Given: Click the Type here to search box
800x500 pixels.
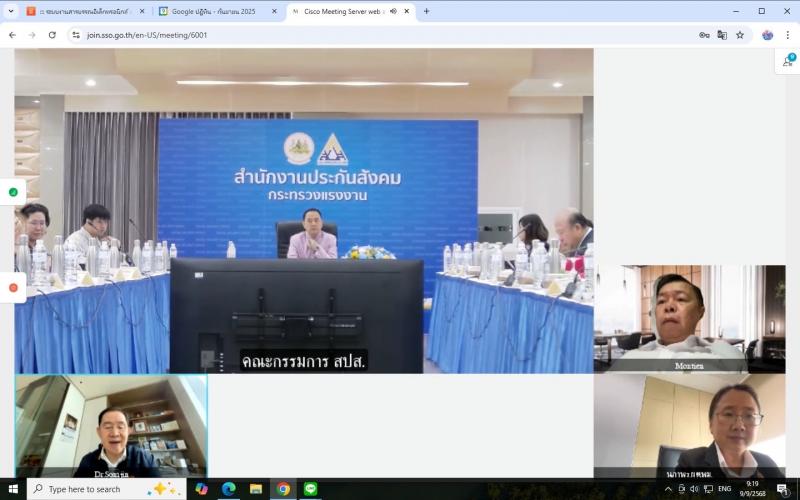Looking at the screenshot, I should [106, 489].
